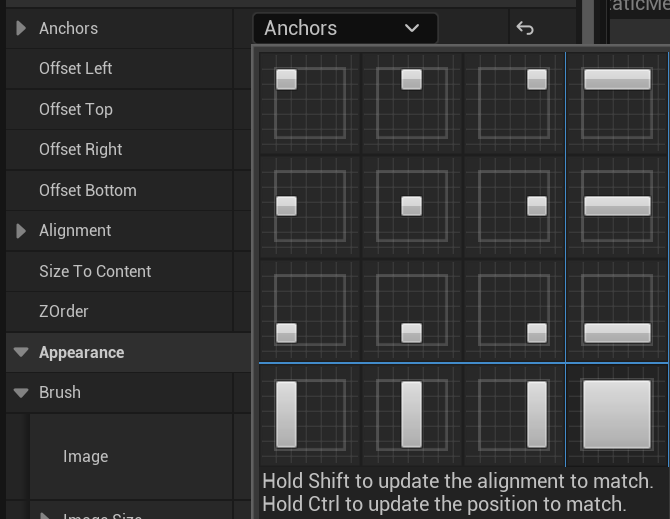Reset Anchors to default value arrow

click(525, 28)
